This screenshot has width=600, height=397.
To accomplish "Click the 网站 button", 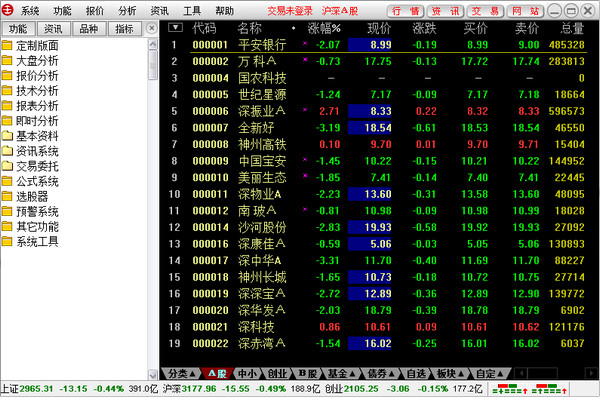I will tap(525, 11).
